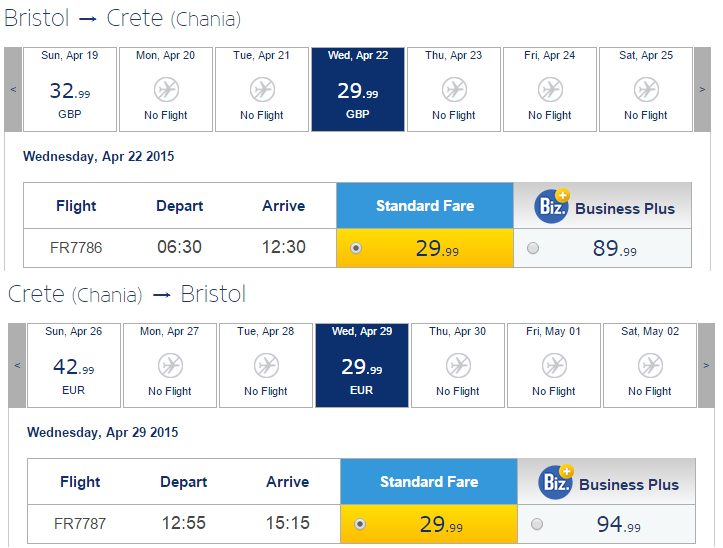Choose the 89.99 Business Plus radio for FR7786

pos(533,248)
